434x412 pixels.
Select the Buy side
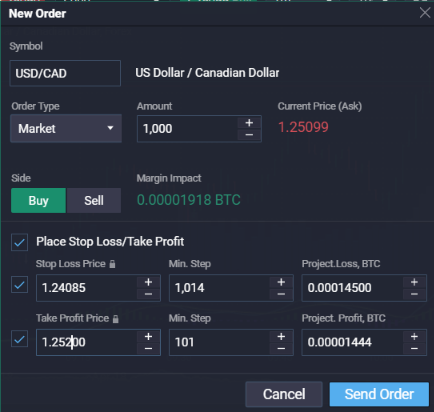(38, 201)
